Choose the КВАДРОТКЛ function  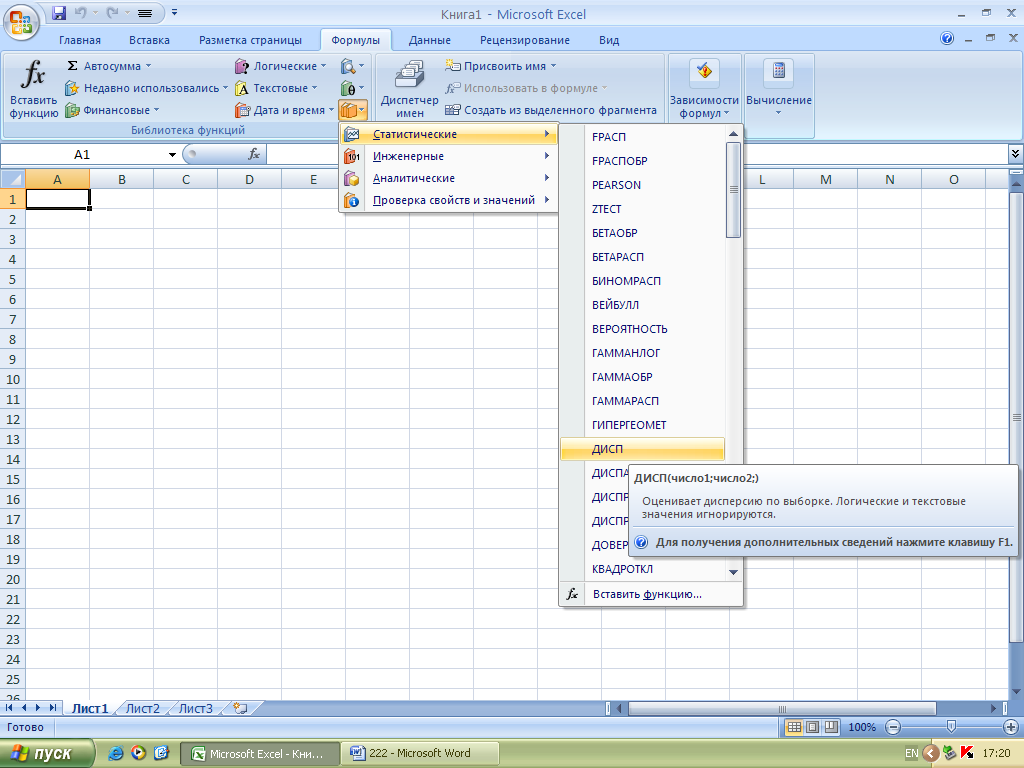point(643,569)
